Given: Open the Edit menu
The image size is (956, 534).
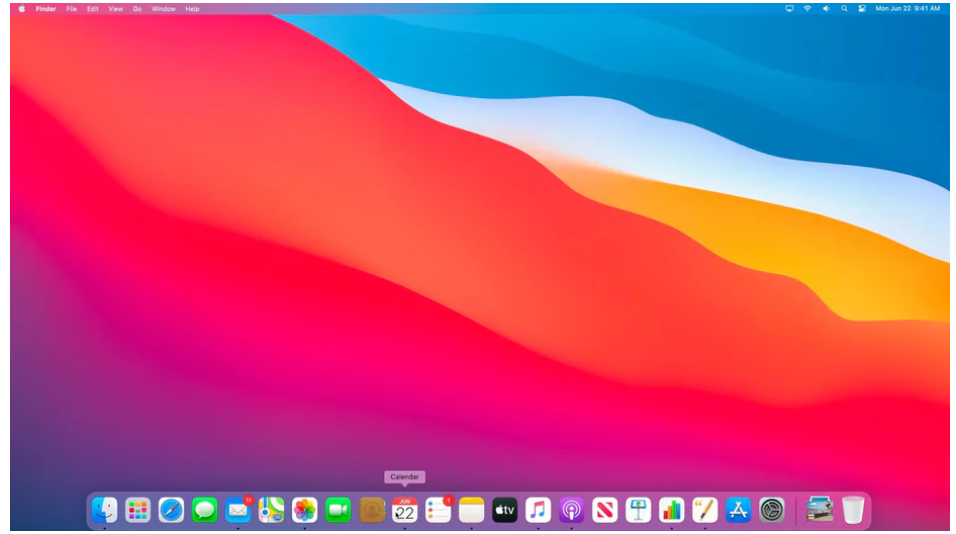Looking at the screenshot, I should pyautogui.click(x=93, y=9).
